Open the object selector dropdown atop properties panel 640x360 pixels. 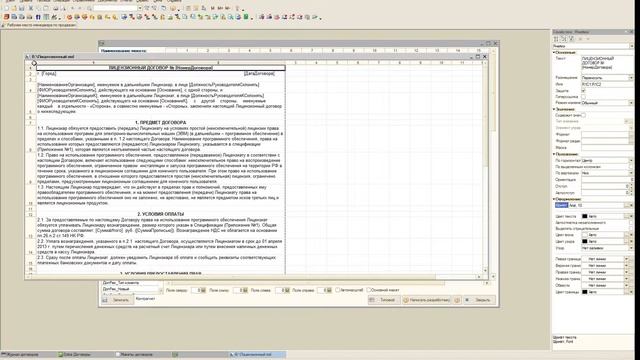pyautogui.click(x=631, y=46)
